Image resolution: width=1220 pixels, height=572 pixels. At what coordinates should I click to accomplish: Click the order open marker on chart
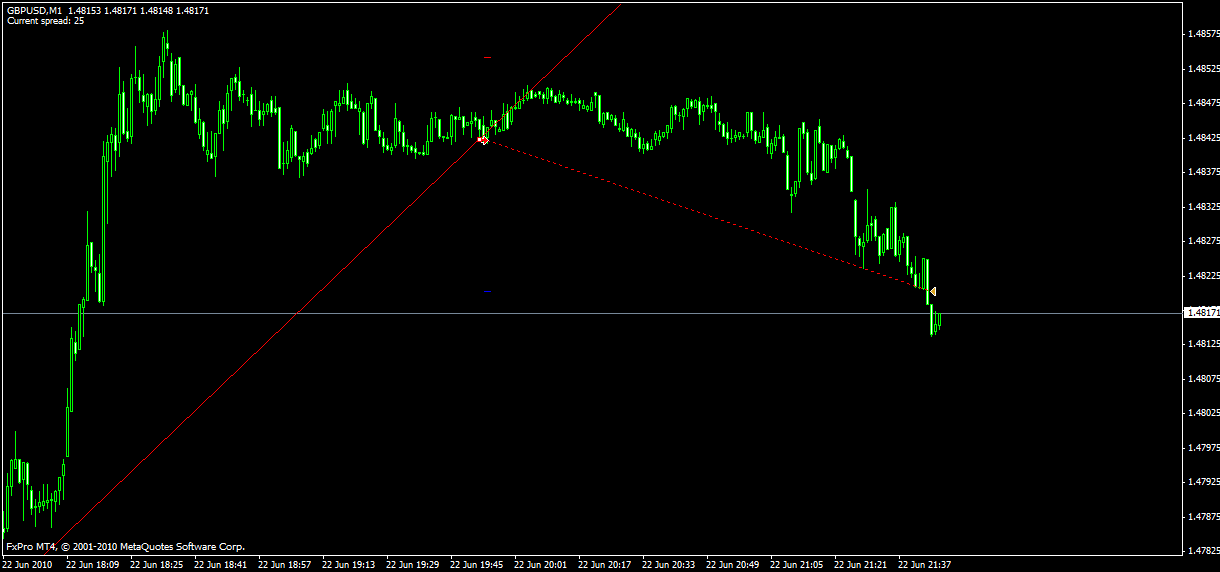484,140
